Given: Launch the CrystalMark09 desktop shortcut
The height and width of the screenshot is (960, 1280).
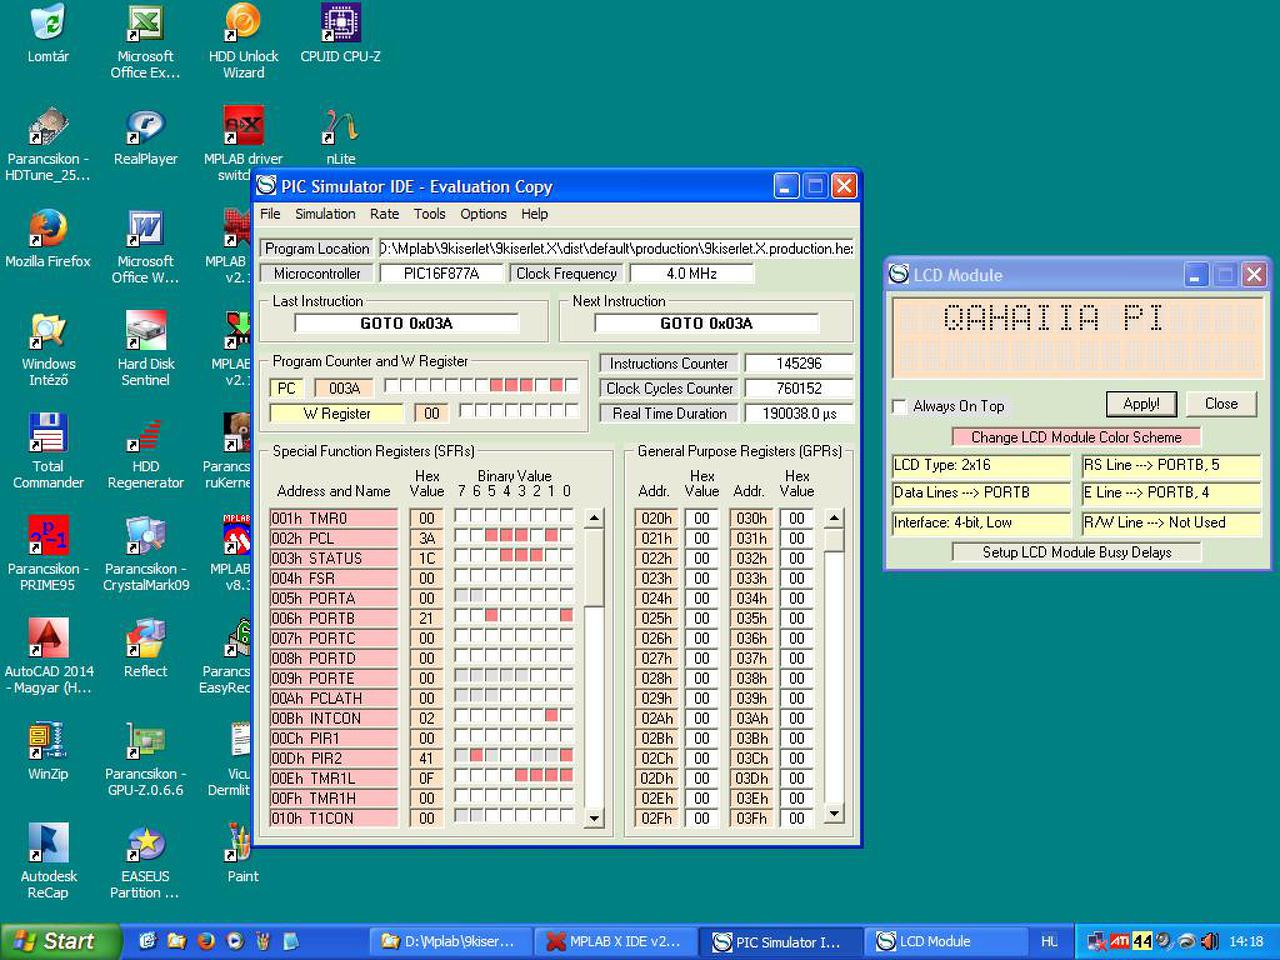Looking at the screenshot, I should tap(145, 554).
